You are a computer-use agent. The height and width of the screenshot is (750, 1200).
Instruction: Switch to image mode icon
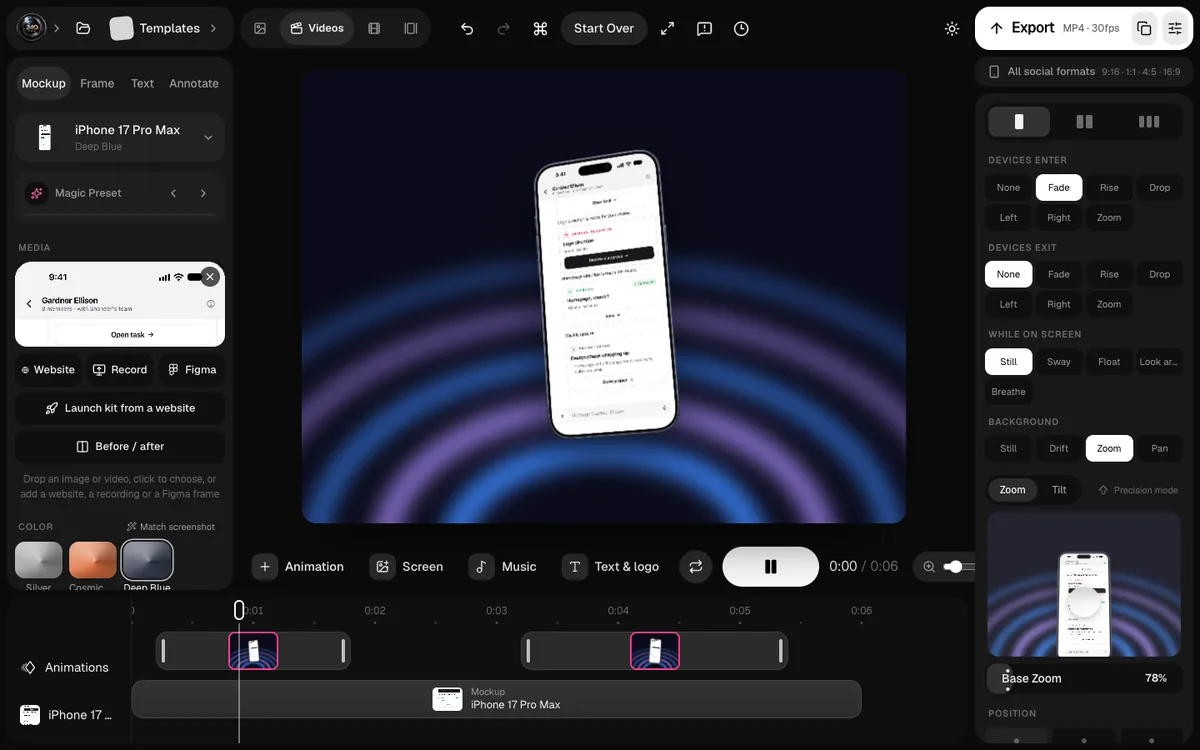260,28
